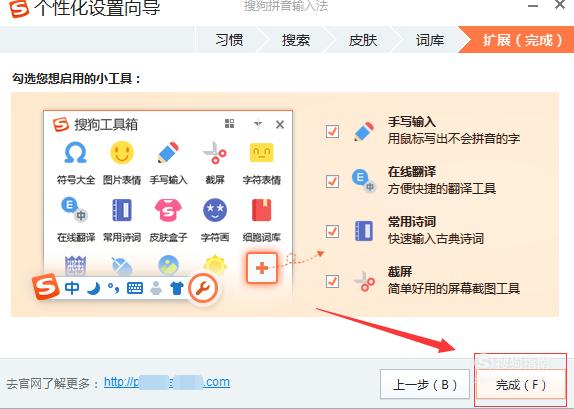Close the 搜狗工具箱 panel
The width and height of the screenshot is (574, 409).
click(x=280, y=124)
